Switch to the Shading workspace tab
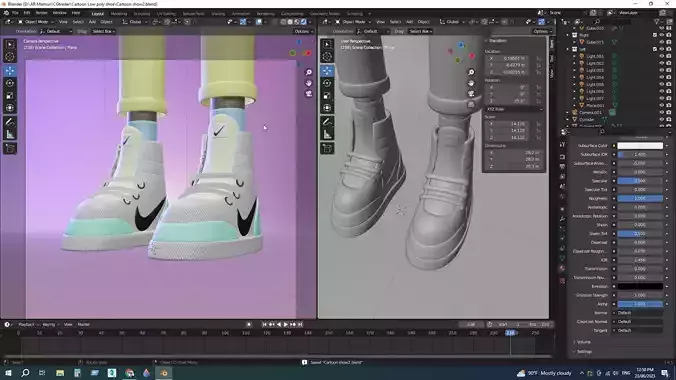 218,13
